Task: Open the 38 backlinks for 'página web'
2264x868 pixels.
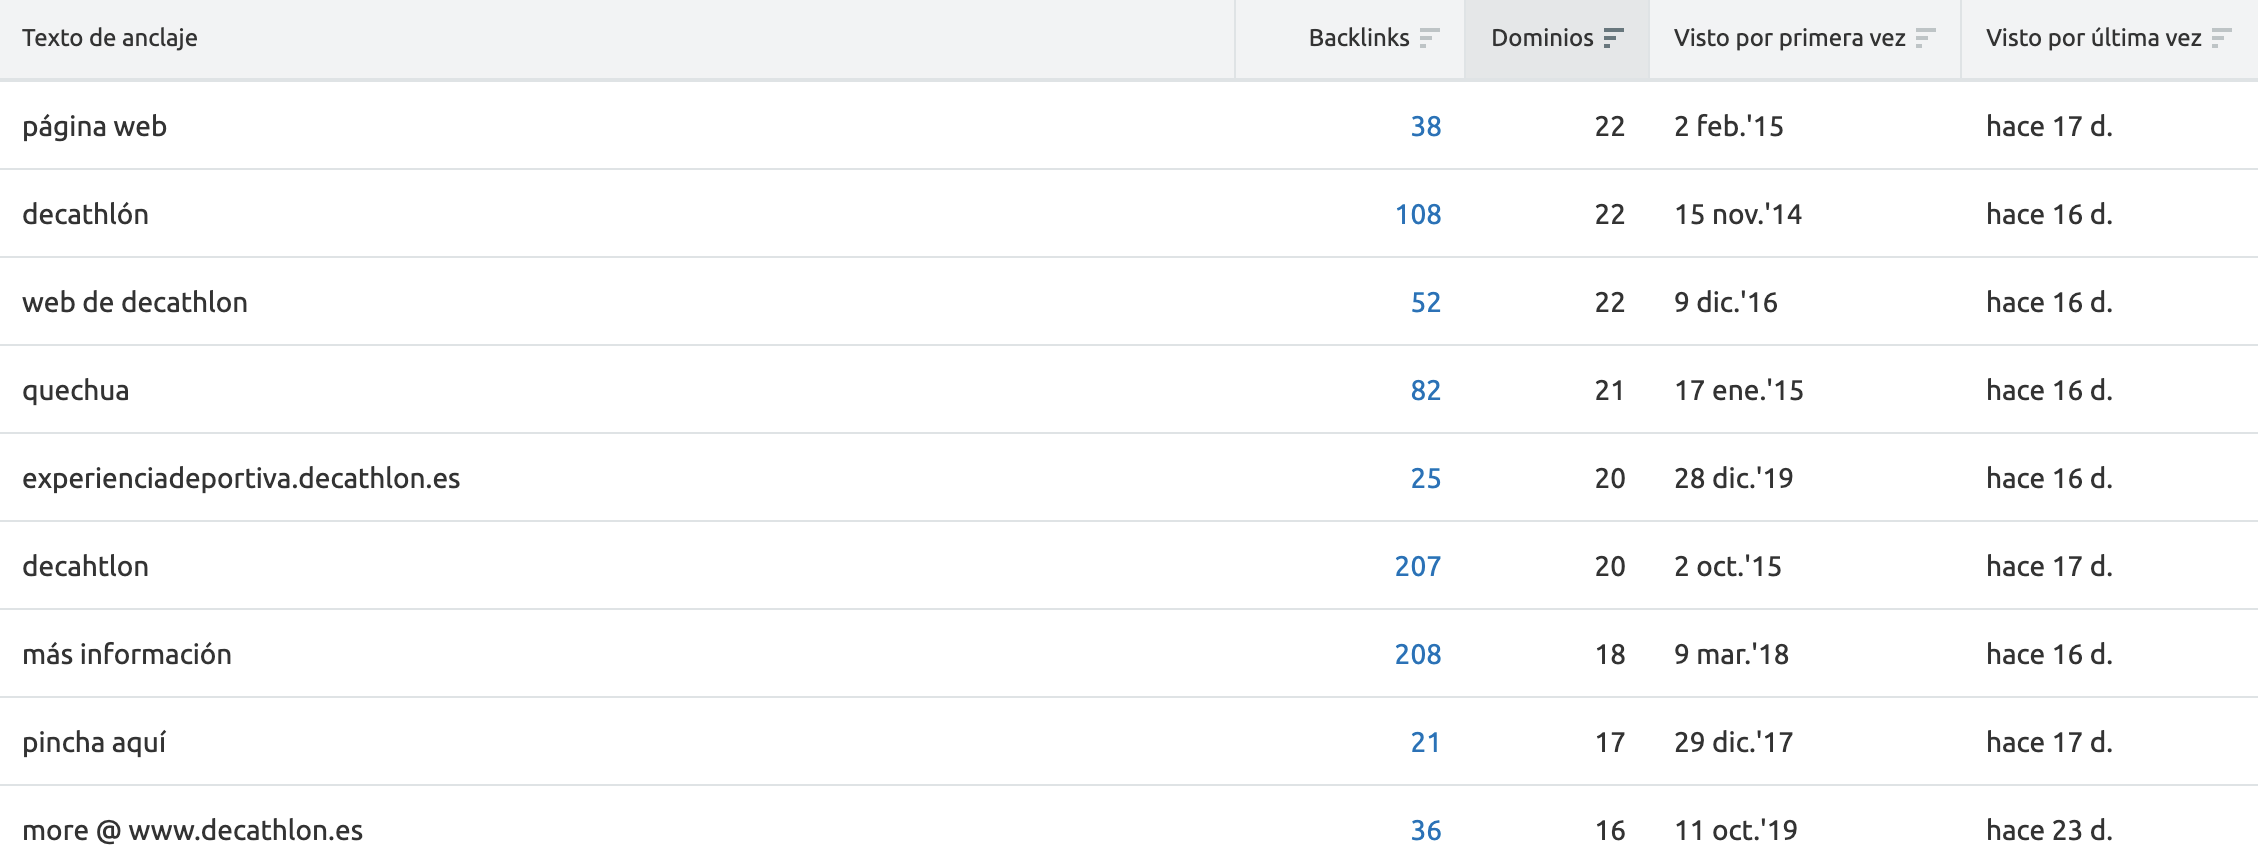Action: [x=1425, y=126]
